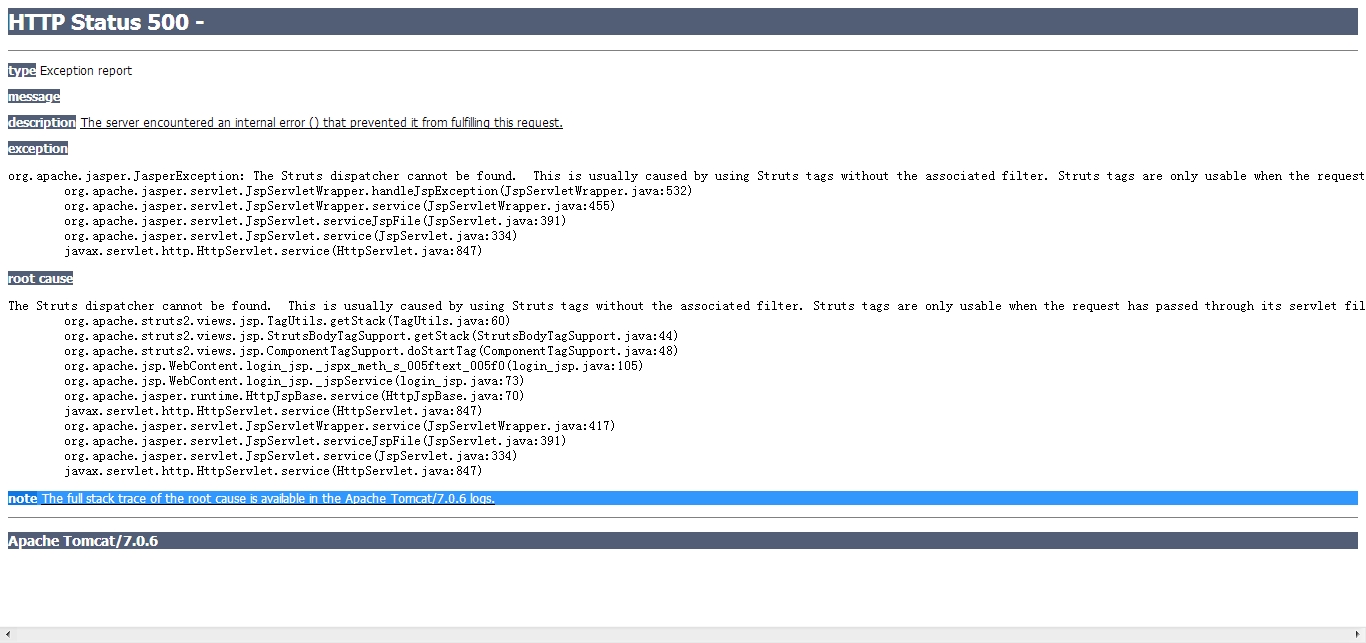Click HttpServlet.java:847 line under exception section
Screen dimensions: 1366x643
pyautogui.click(x=273, y=251)
